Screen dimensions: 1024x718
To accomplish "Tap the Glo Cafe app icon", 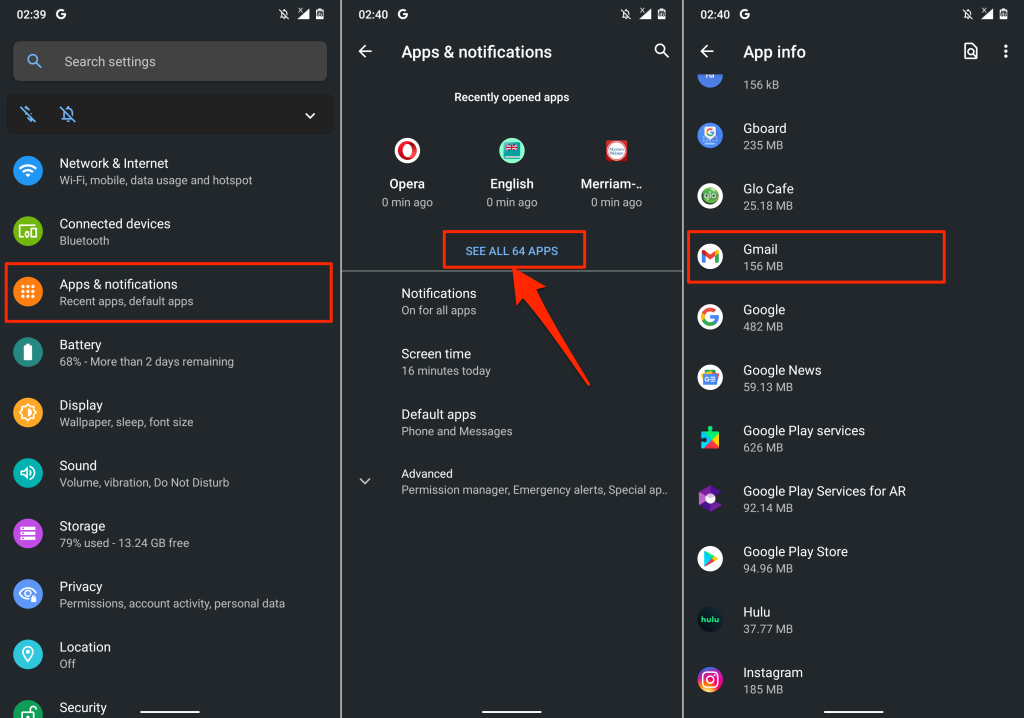I will (710, 197).
